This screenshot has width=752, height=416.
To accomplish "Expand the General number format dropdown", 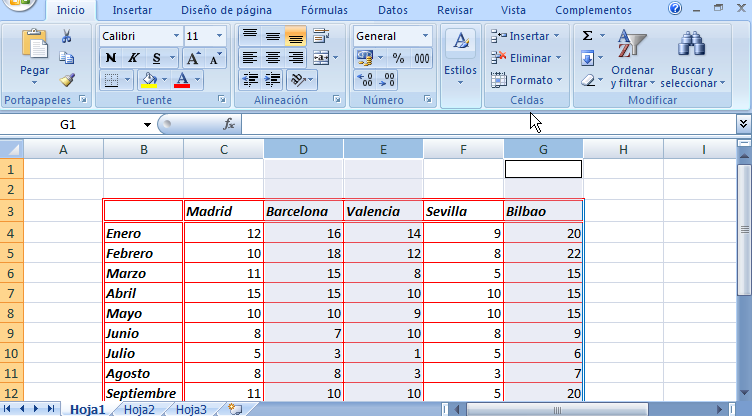I will (x=425, y=36).
